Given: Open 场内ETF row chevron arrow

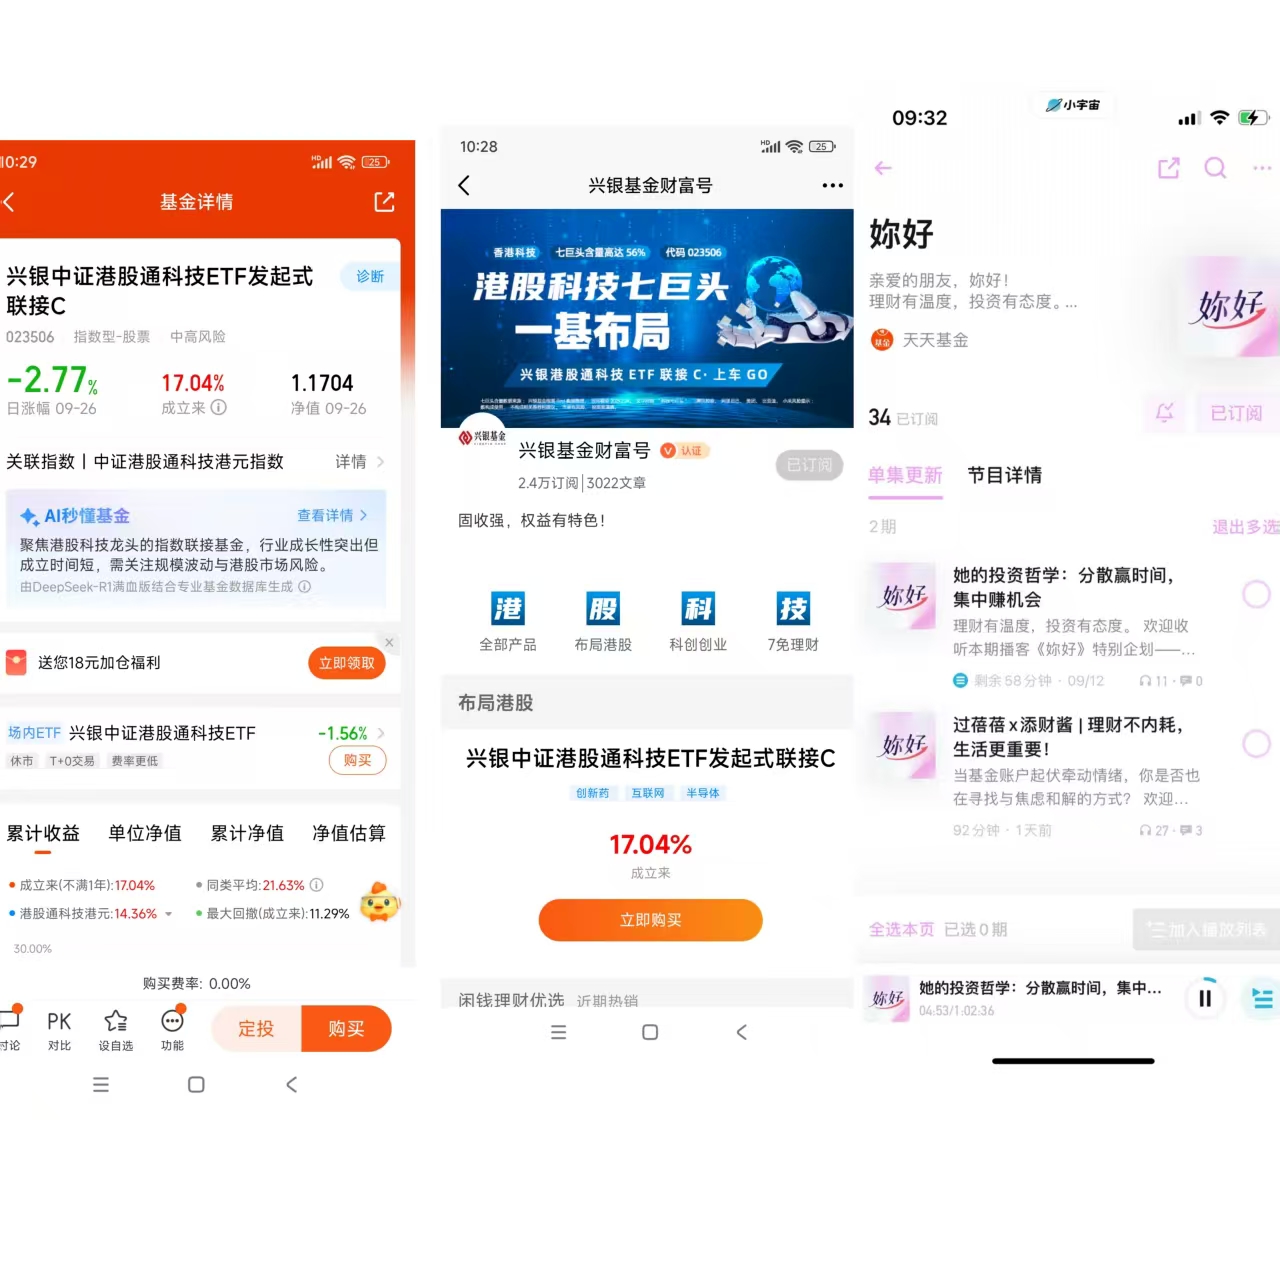Looking at the screenshot, I should (380, 733).
